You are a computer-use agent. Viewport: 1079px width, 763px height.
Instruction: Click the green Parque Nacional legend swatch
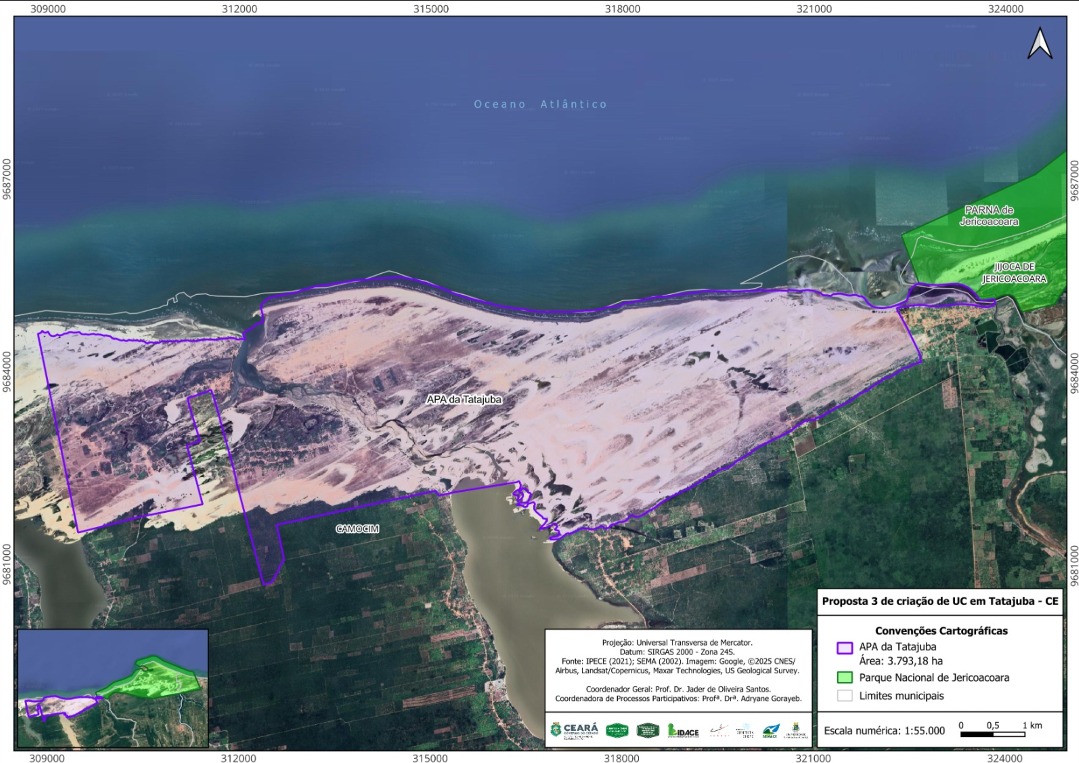(x=845, y=677)
